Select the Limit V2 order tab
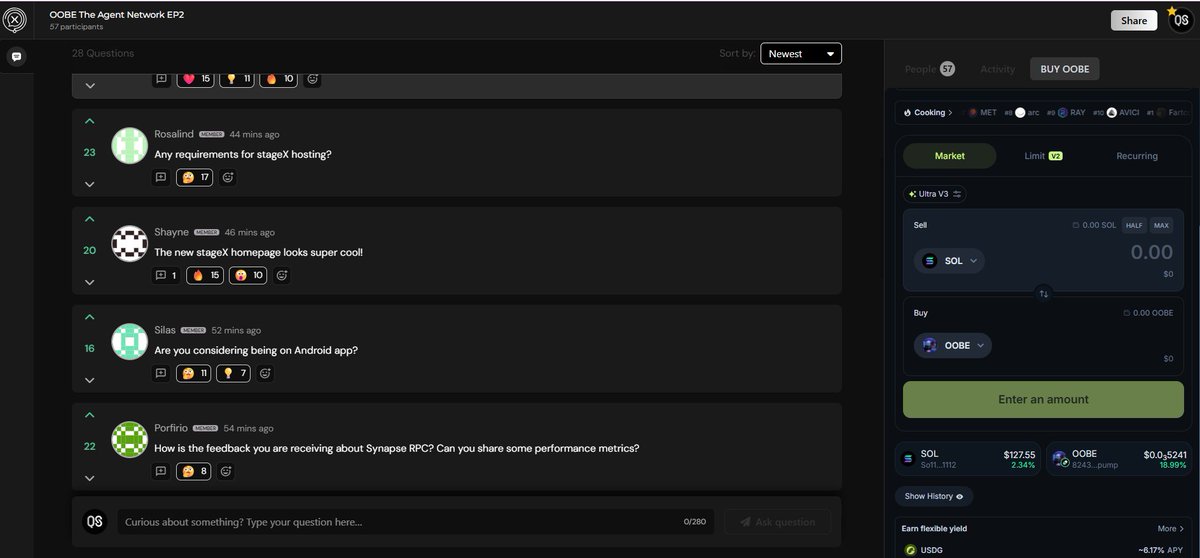The width and height of the screenshot is (1200, 558). pos(1043,156)
